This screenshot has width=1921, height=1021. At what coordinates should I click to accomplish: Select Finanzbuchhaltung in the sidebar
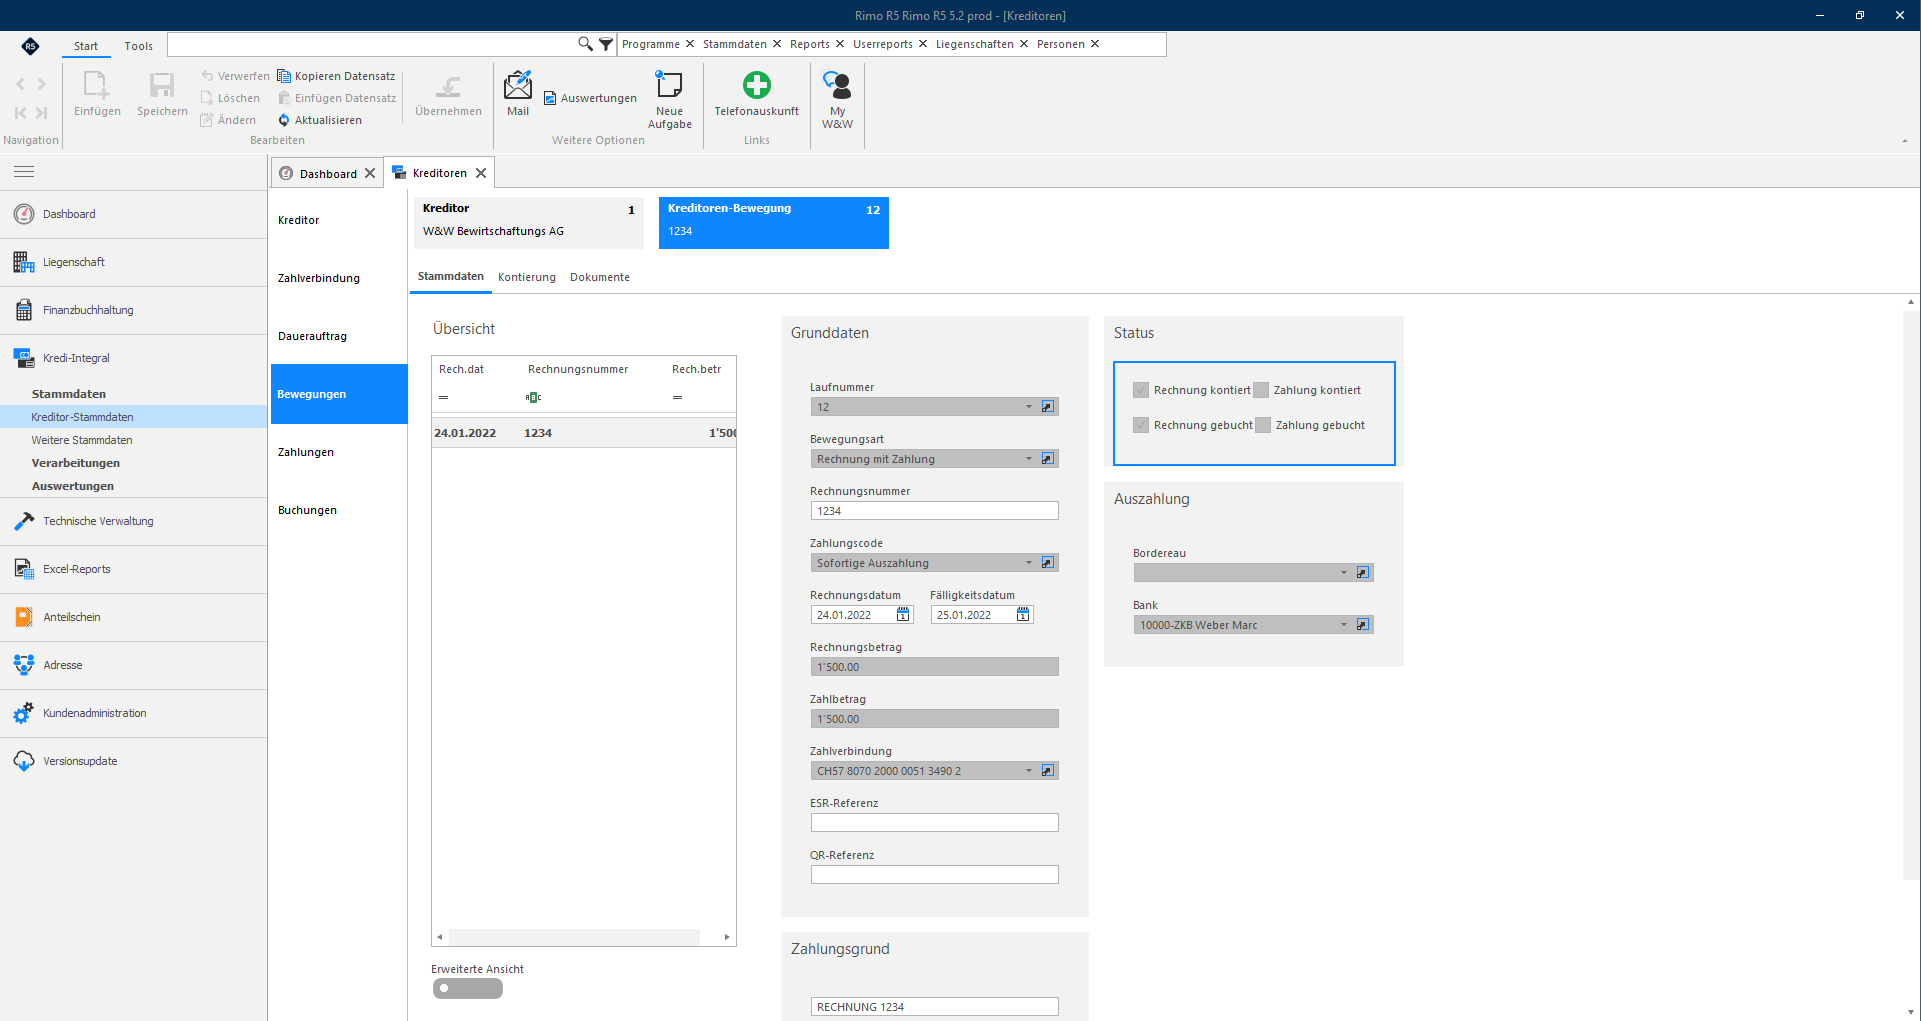point(134,310)
